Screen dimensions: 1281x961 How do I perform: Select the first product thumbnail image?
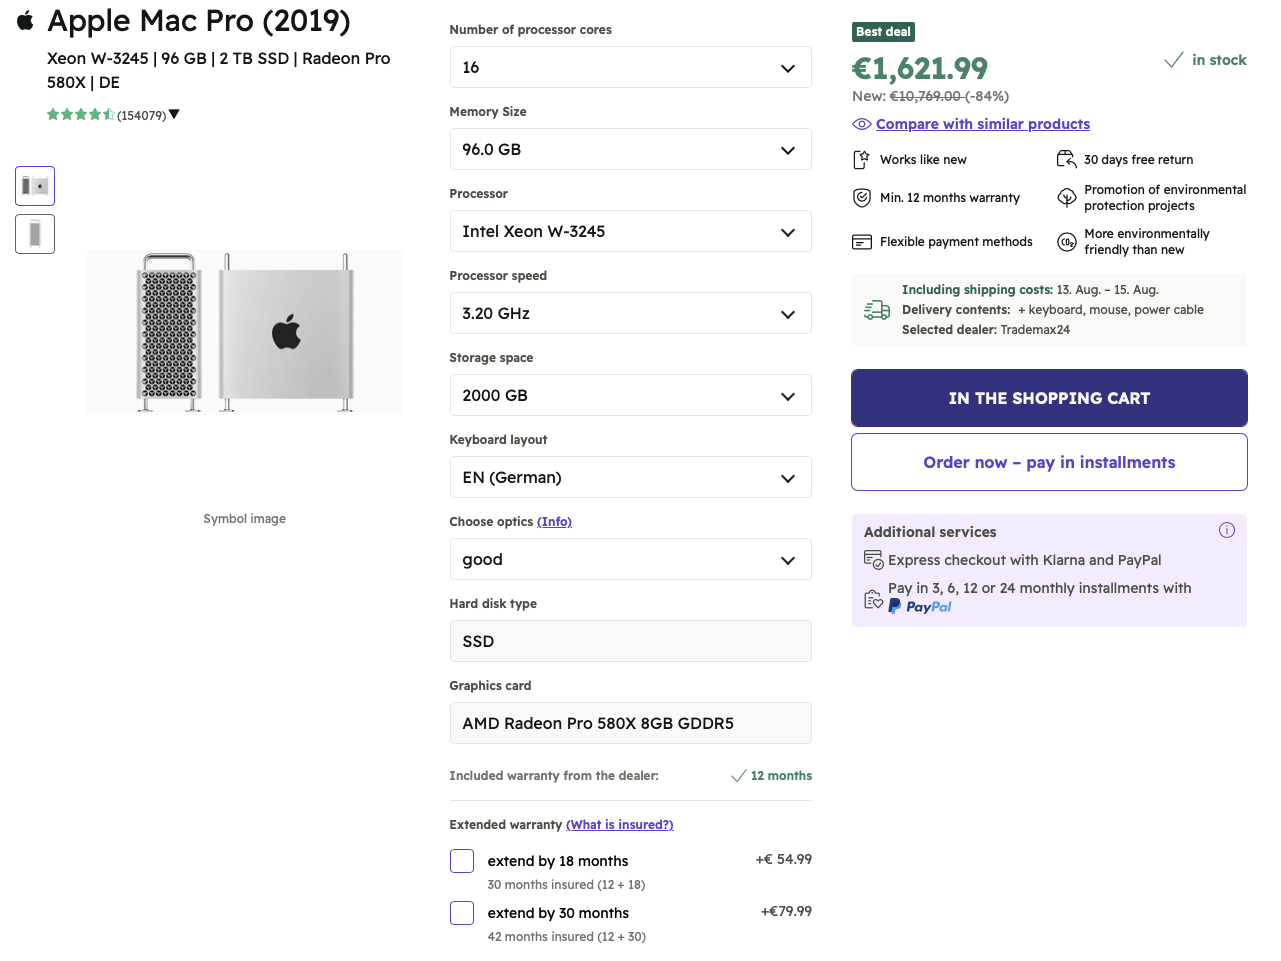coord(35,186)
